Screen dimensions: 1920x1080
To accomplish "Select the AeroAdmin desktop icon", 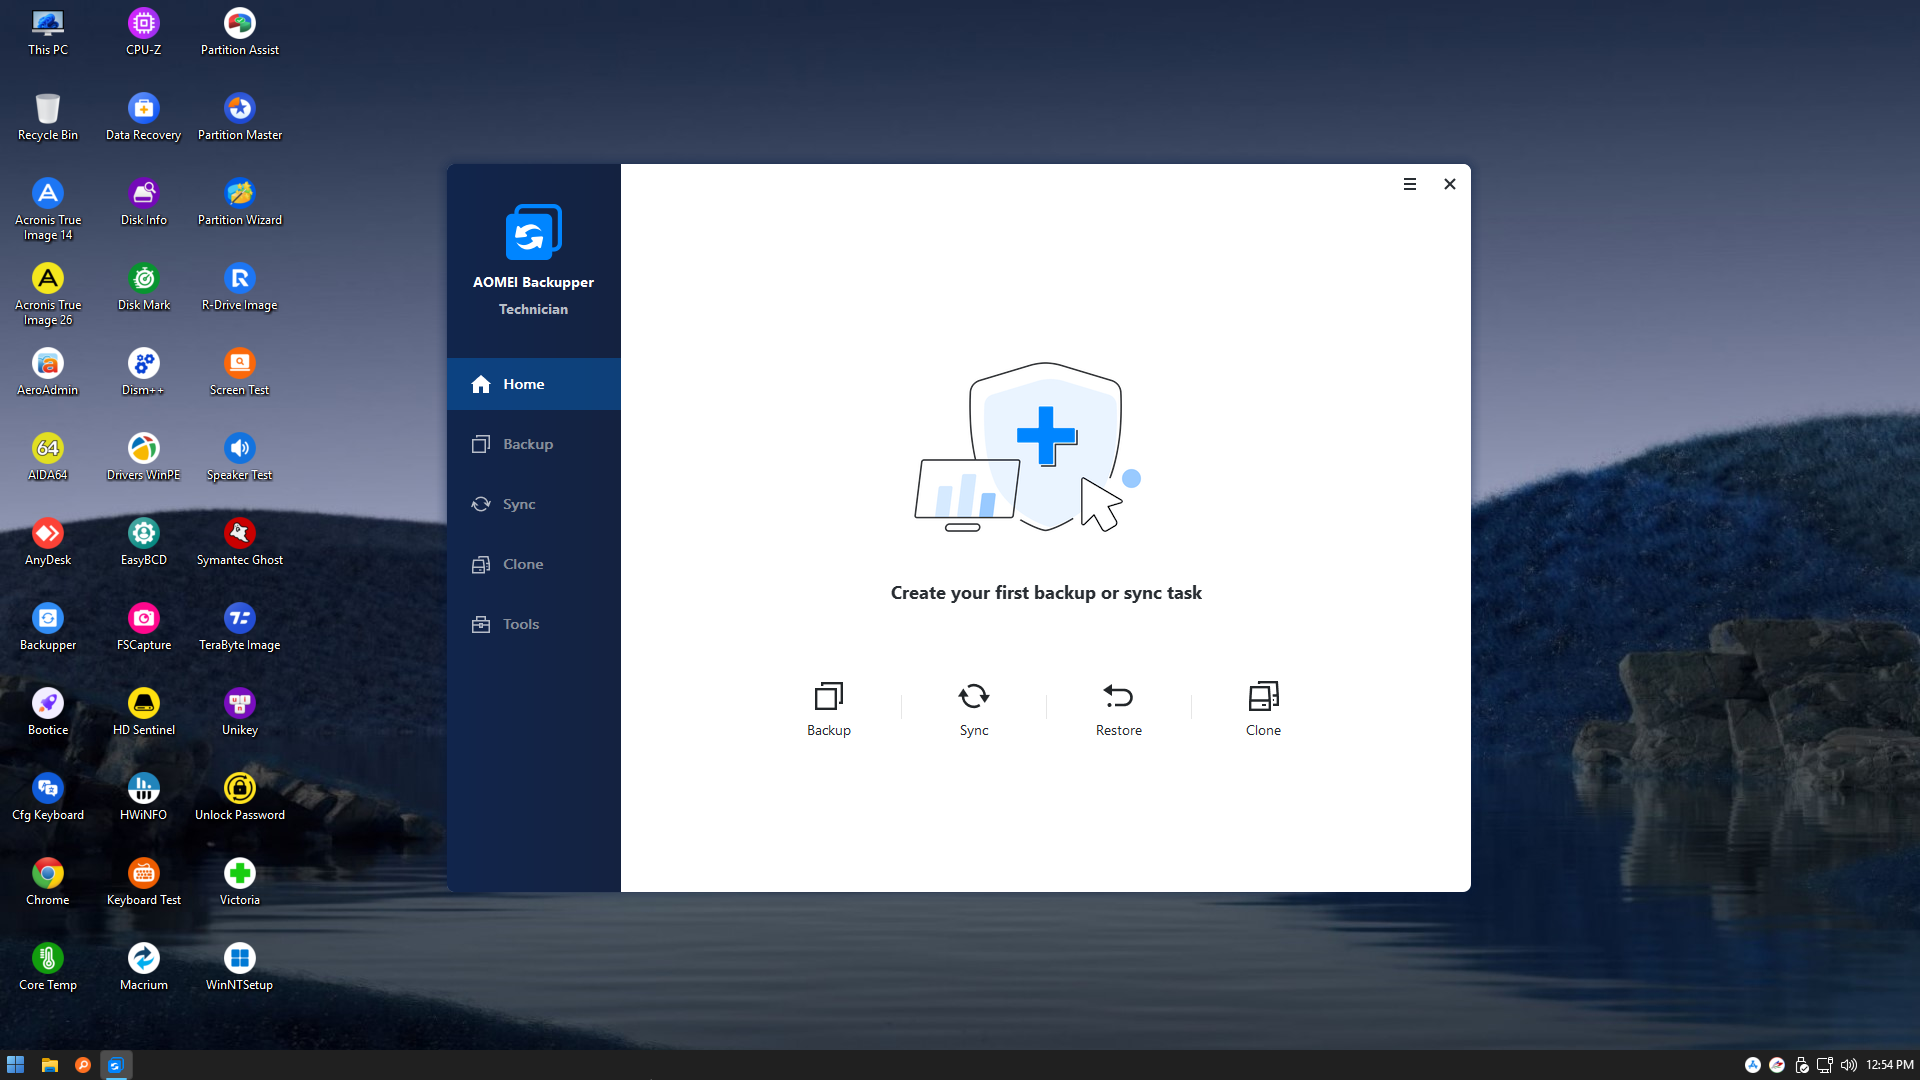I will (48, 372).
